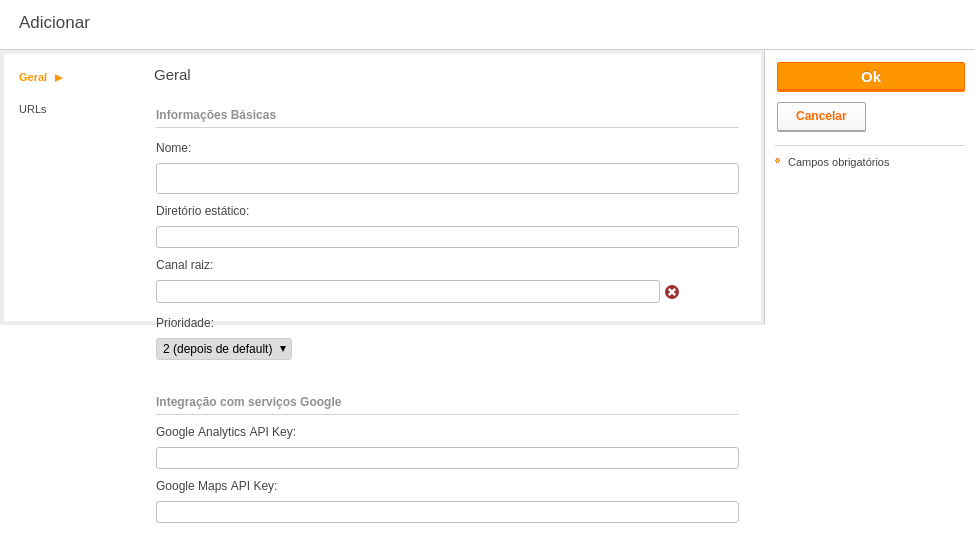
Task: Click the Cancelar button
Action: point(821,116)
